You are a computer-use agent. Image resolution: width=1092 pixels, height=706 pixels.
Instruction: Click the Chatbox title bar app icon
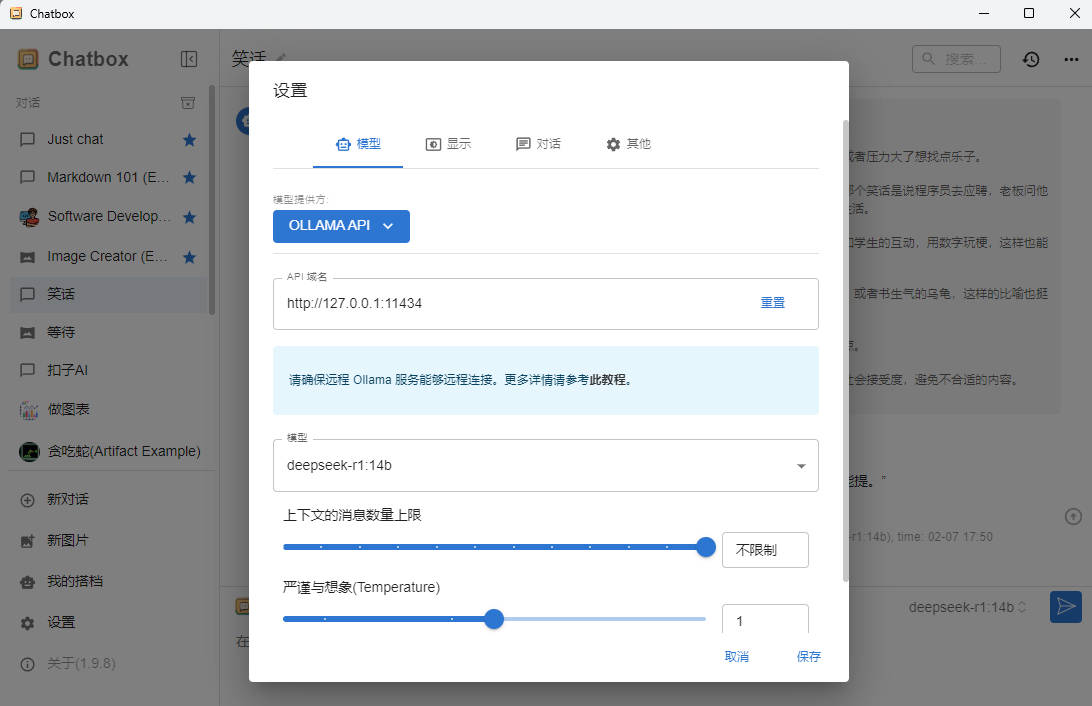(x=15, y=13)
